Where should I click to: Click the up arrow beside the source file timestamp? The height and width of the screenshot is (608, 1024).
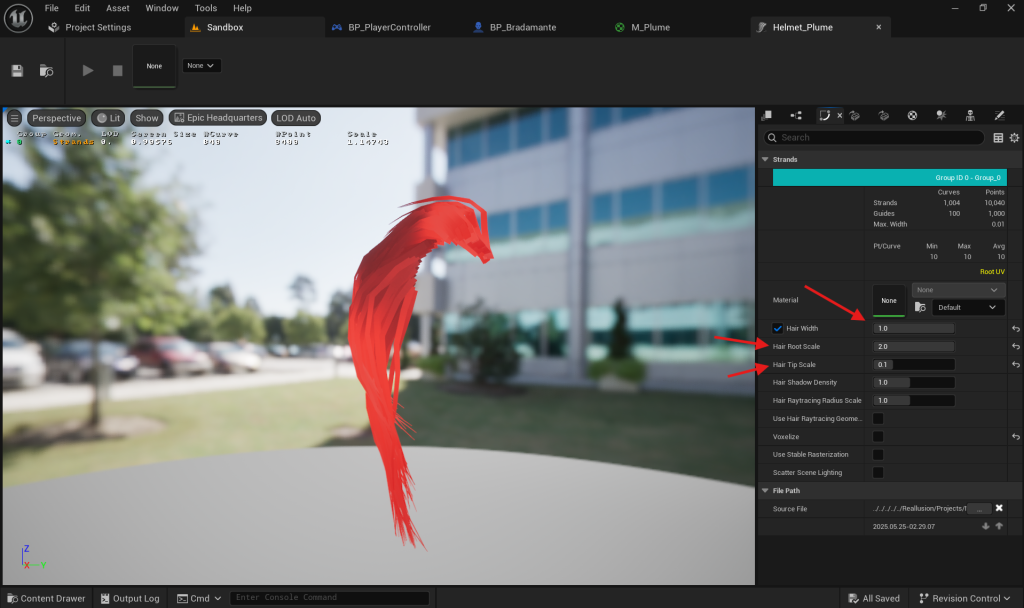tap(999, 526)
